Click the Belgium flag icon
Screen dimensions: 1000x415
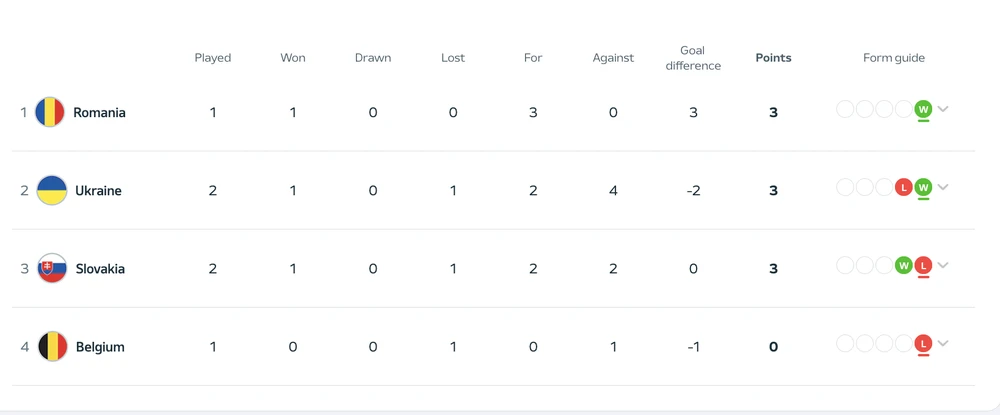point(52,347)
